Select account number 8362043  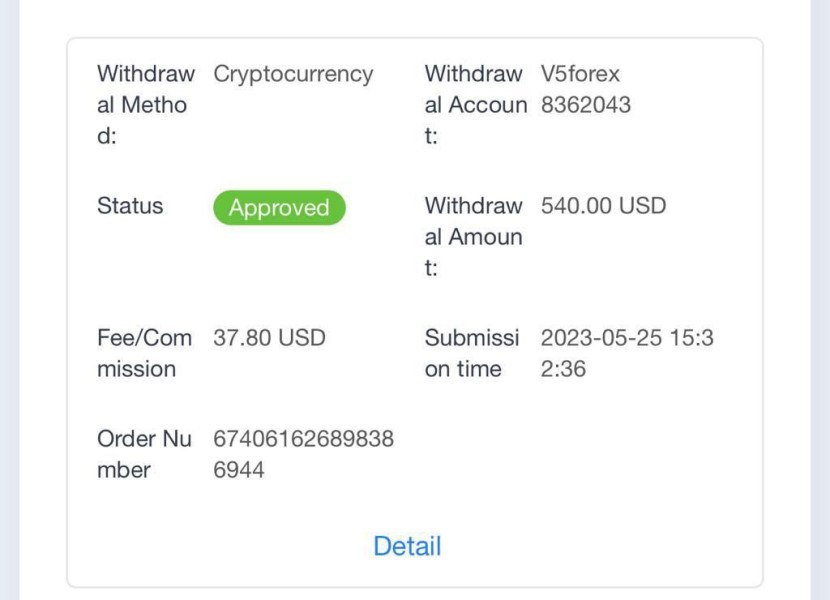click(586, 105)
